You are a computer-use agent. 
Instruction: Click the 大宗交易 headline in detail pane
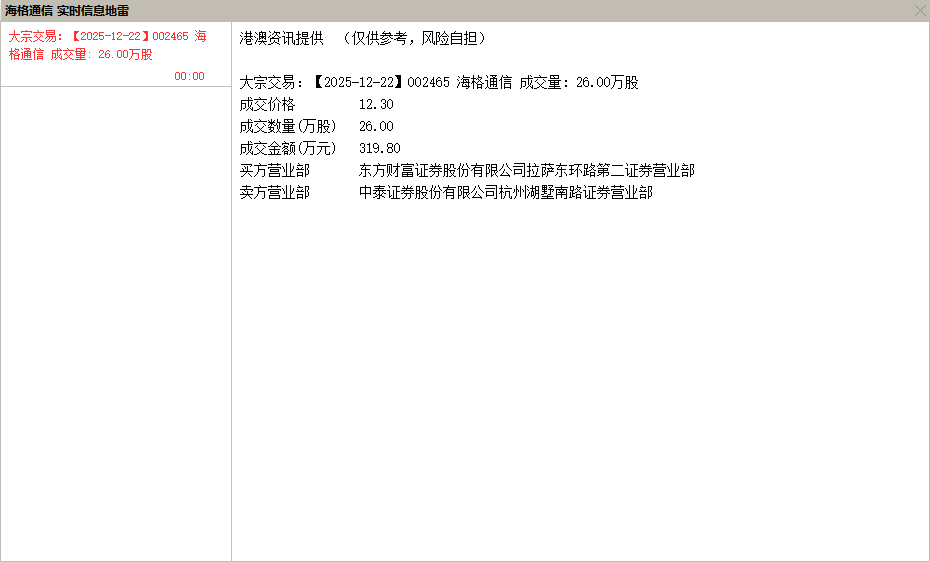pyautogui.click(x=439, y=82)
